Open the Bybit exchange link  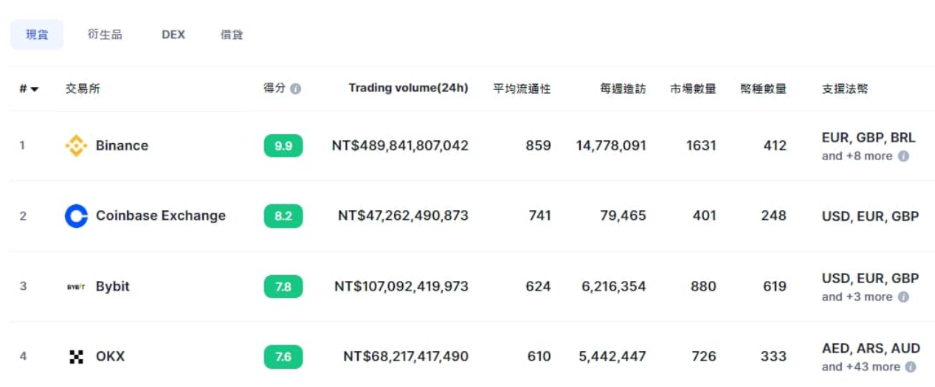113,287
